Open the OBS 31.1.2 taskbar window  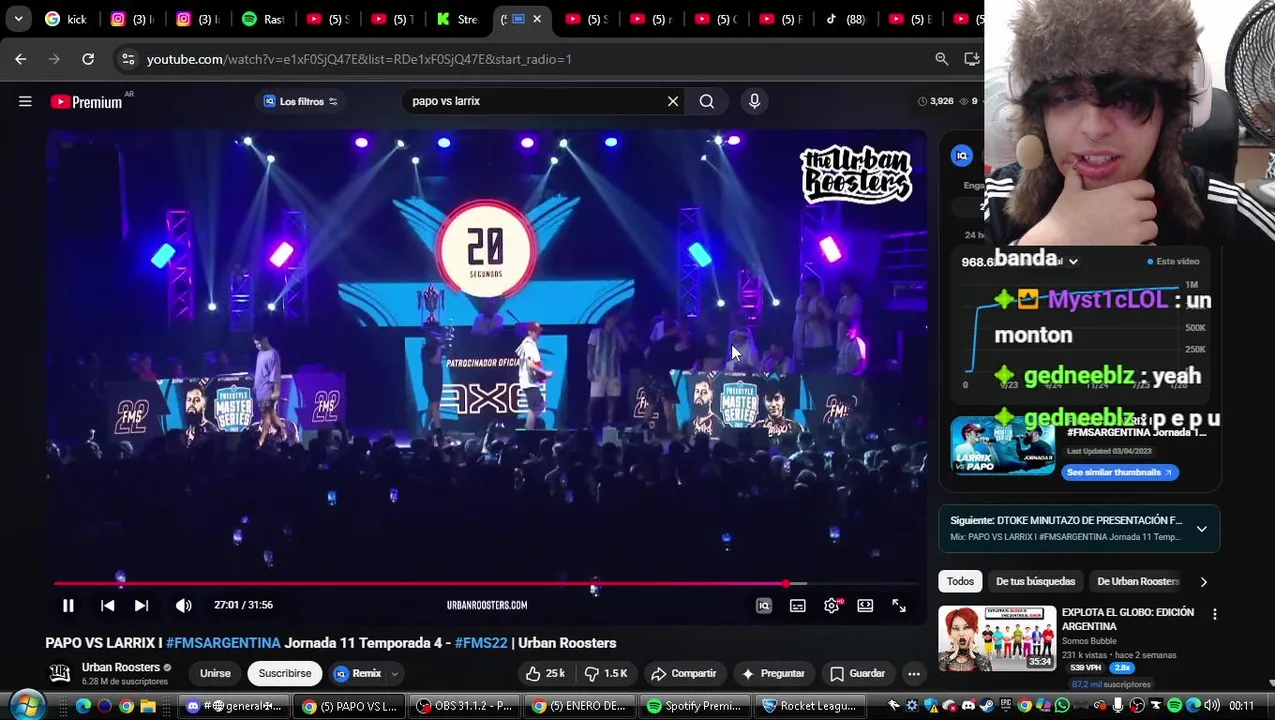(x=465, y=706)
